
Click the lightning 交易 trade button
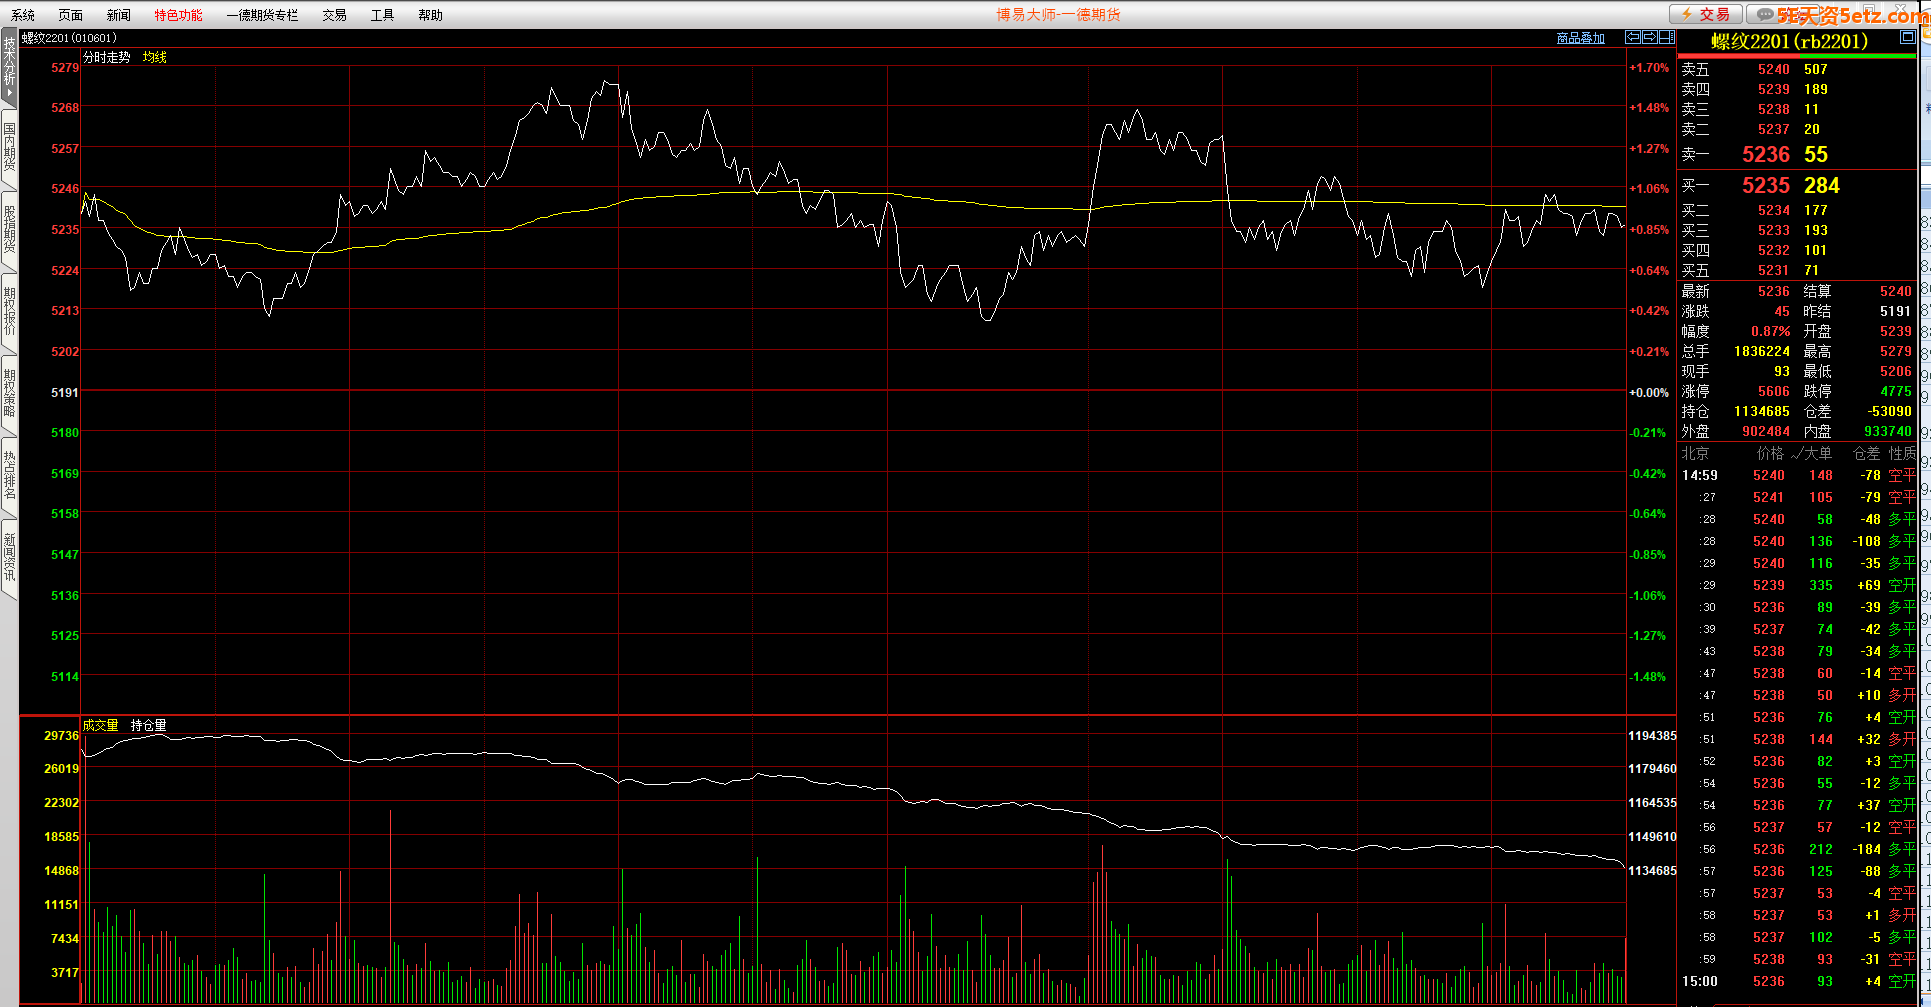pos(1705,14)
